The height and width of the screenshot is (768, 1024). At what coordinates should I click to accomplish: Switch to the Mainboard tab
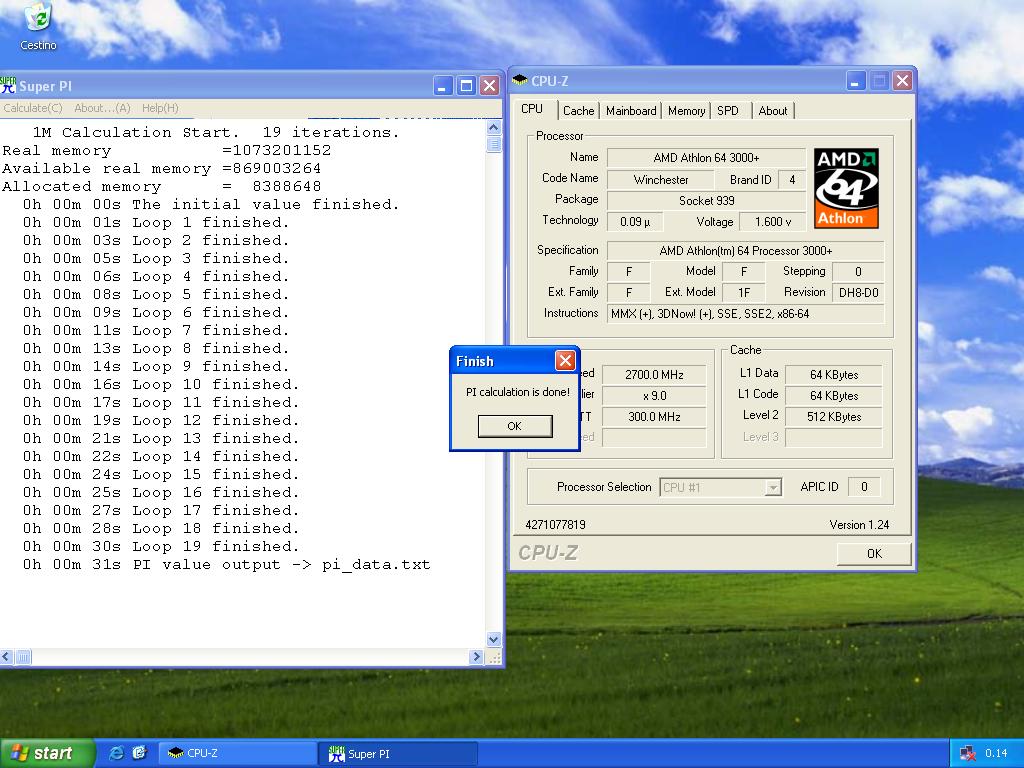[x=631, y=110]
